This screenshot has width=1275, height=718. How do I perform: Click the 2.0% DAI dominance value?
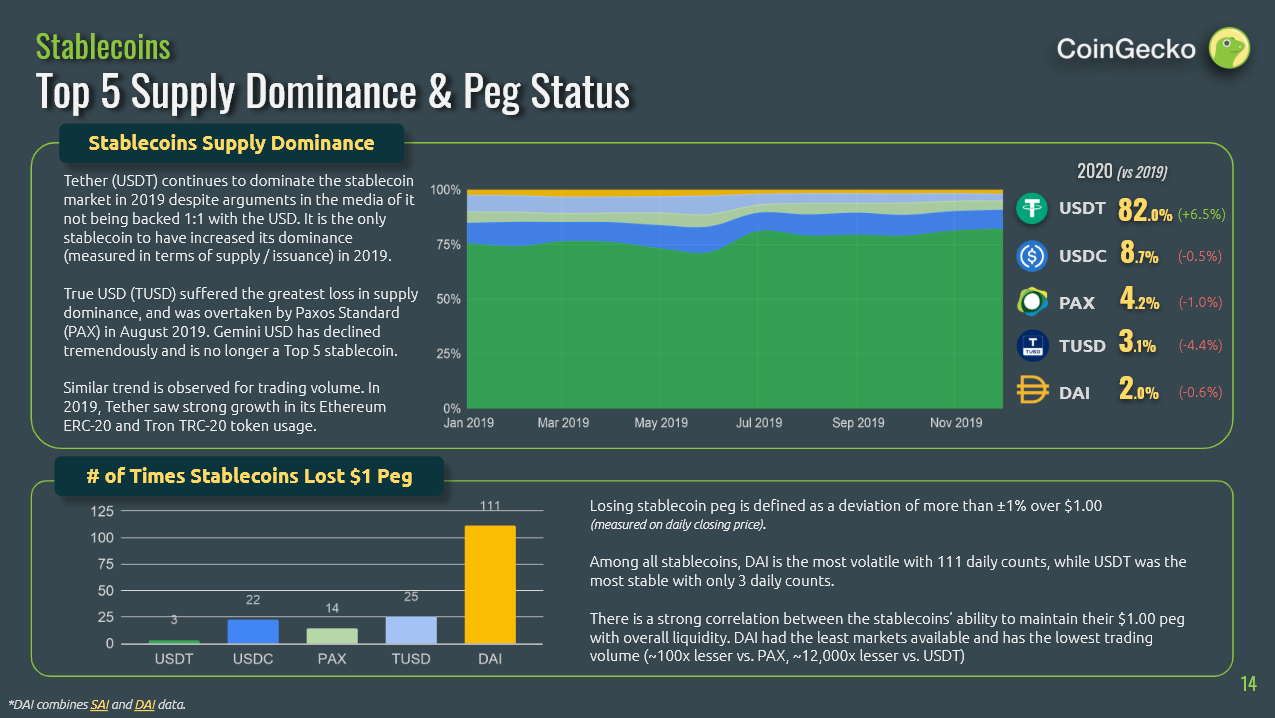tap(1139, 391)
